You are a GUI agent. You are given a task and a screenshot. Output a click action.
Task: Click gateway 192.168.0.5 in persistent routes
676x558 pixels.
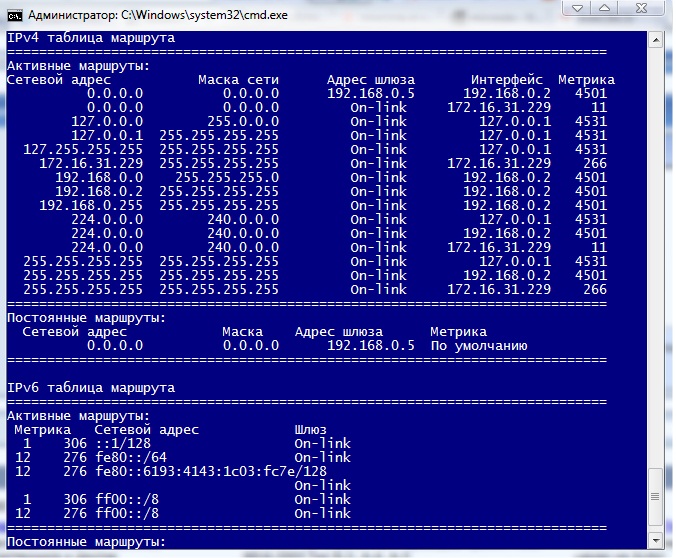coord(371,346)
